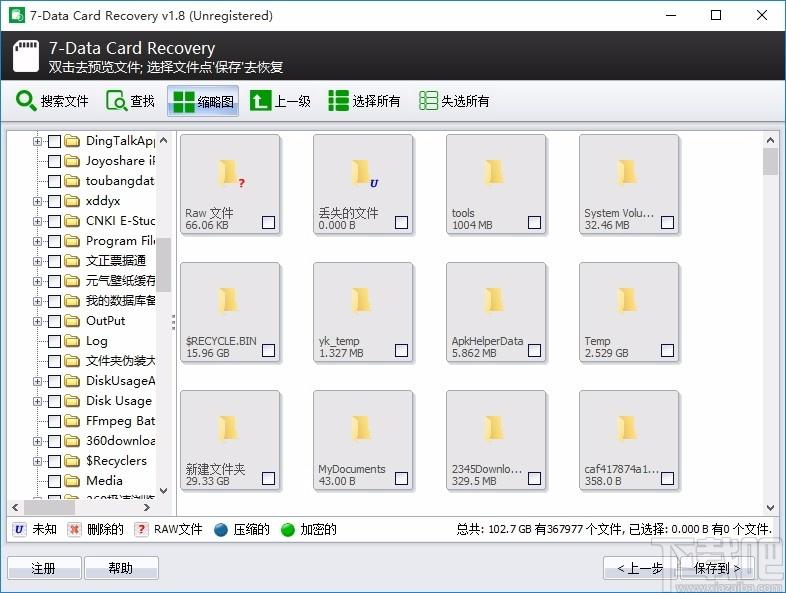Screen dimensions: 786x593
Task: Tick the OutPut tree checkbox
Action: (x=55, y=321)
